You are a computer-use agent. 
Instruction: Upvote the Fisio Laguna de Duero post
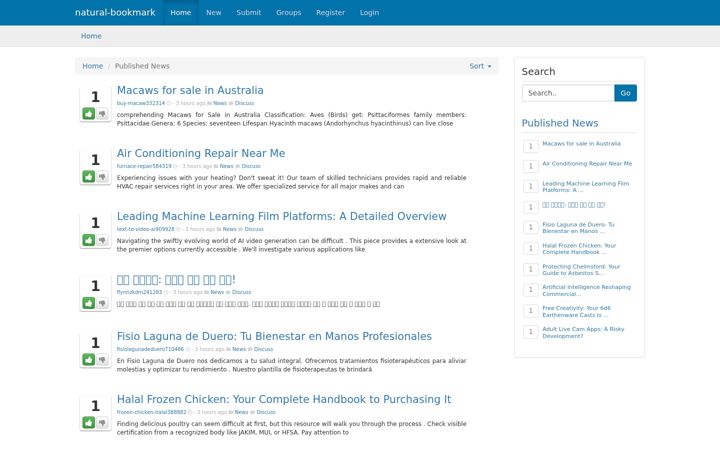pos(89,360)
